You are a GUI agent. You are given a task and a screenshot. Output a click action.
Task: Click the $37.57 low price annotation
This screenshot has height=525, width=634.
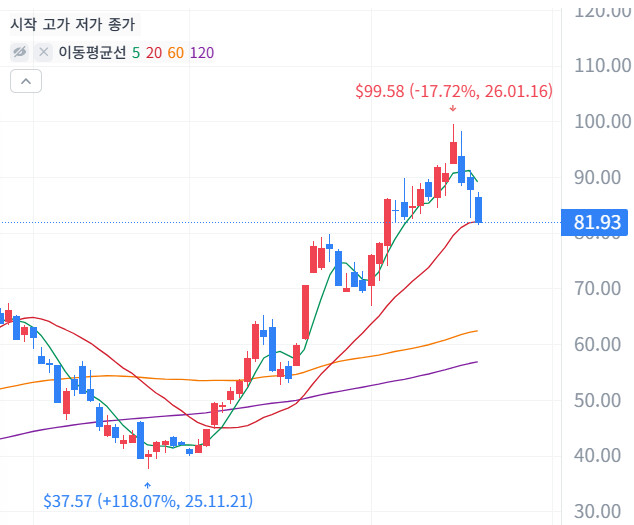[147, 499]
